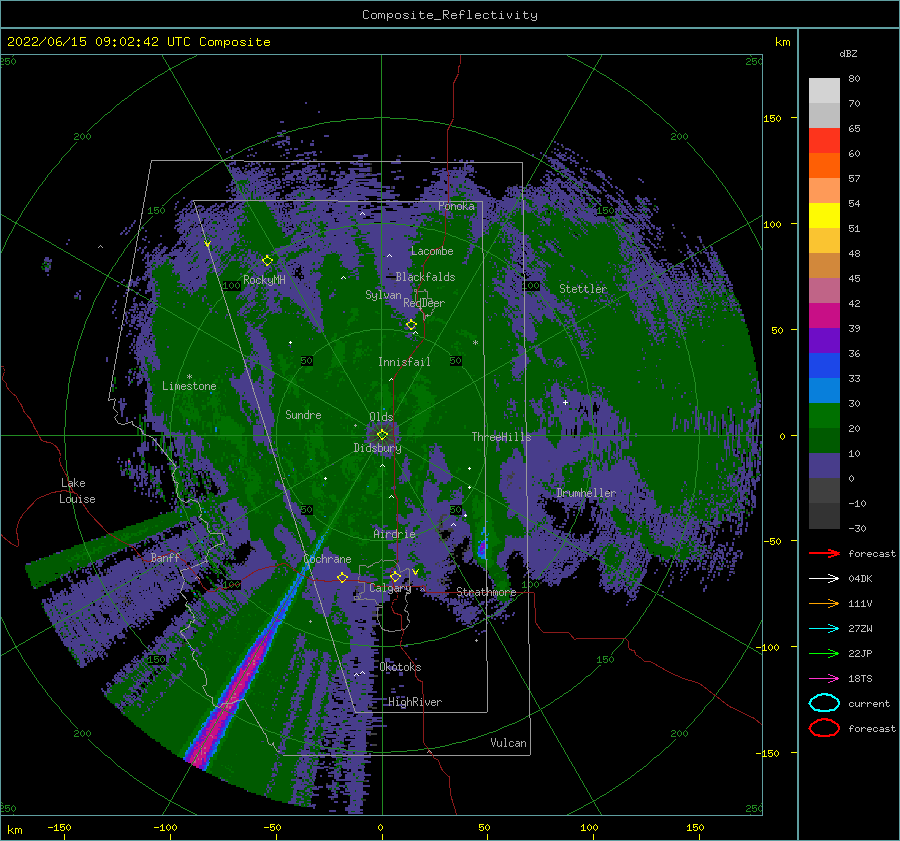This screenshot has height=841, width=900.
Task: Click the yellow marker below Cochrane
Action: 342,577
